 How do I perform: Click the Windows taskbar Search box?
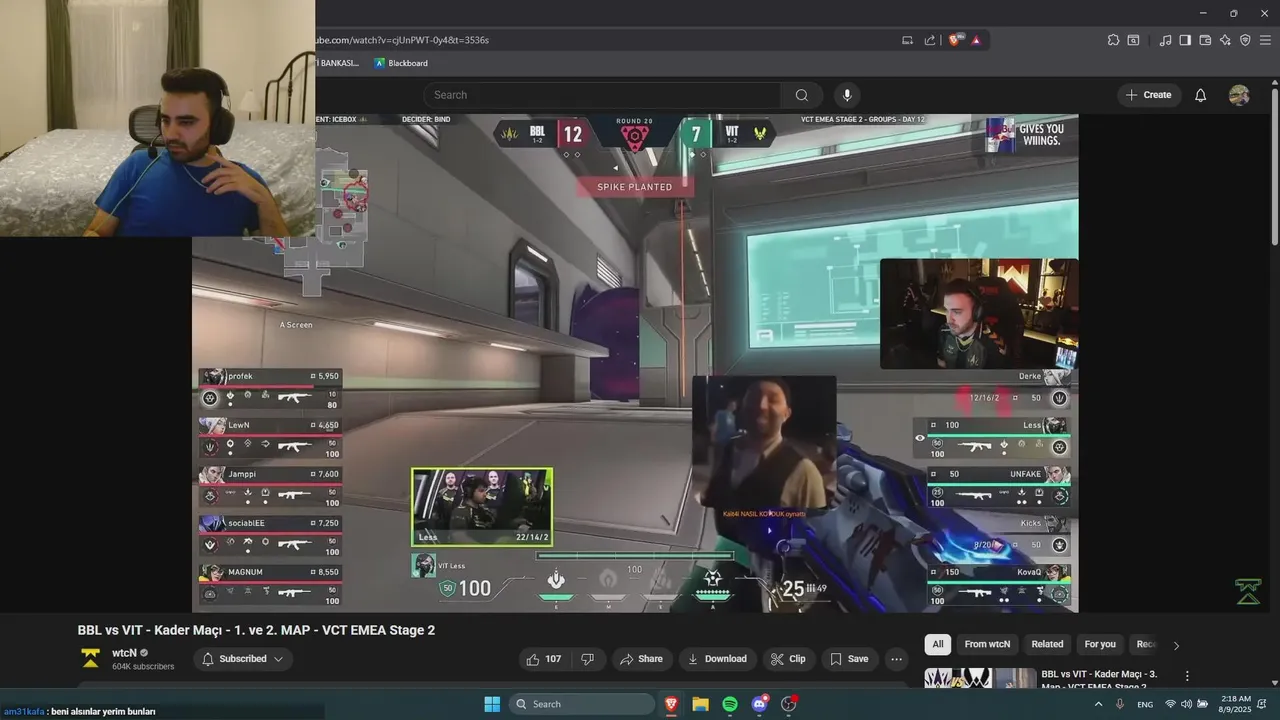pyautogui.click(x=580, y=704)
